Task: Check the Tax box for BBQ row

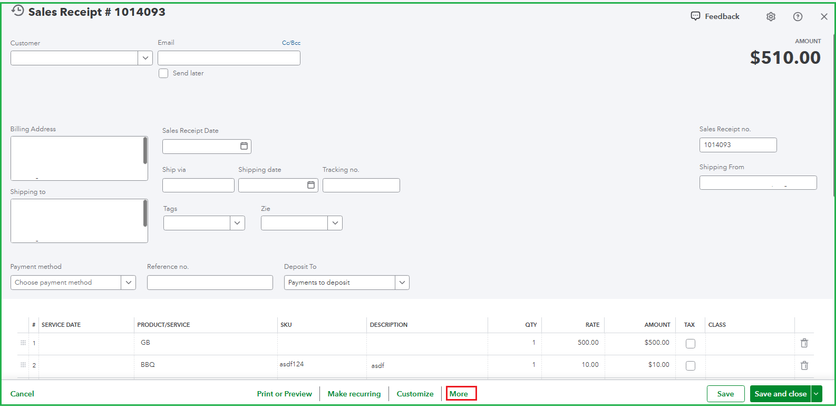Action: [x=690, y=366]
